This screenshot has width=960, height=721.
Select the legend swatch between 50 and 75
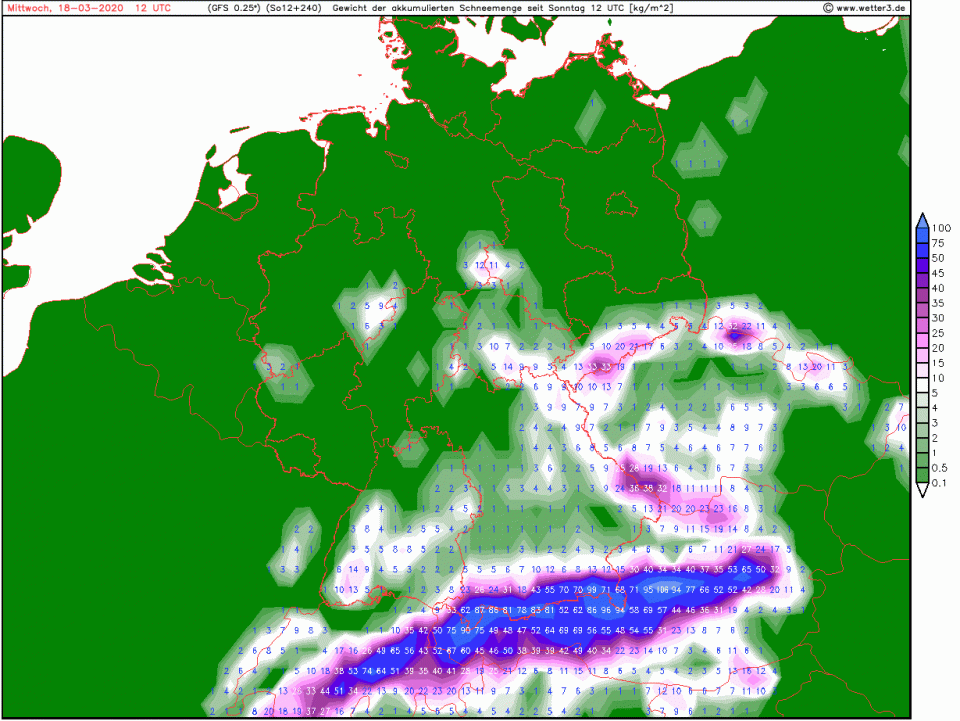tap(921, 250)
